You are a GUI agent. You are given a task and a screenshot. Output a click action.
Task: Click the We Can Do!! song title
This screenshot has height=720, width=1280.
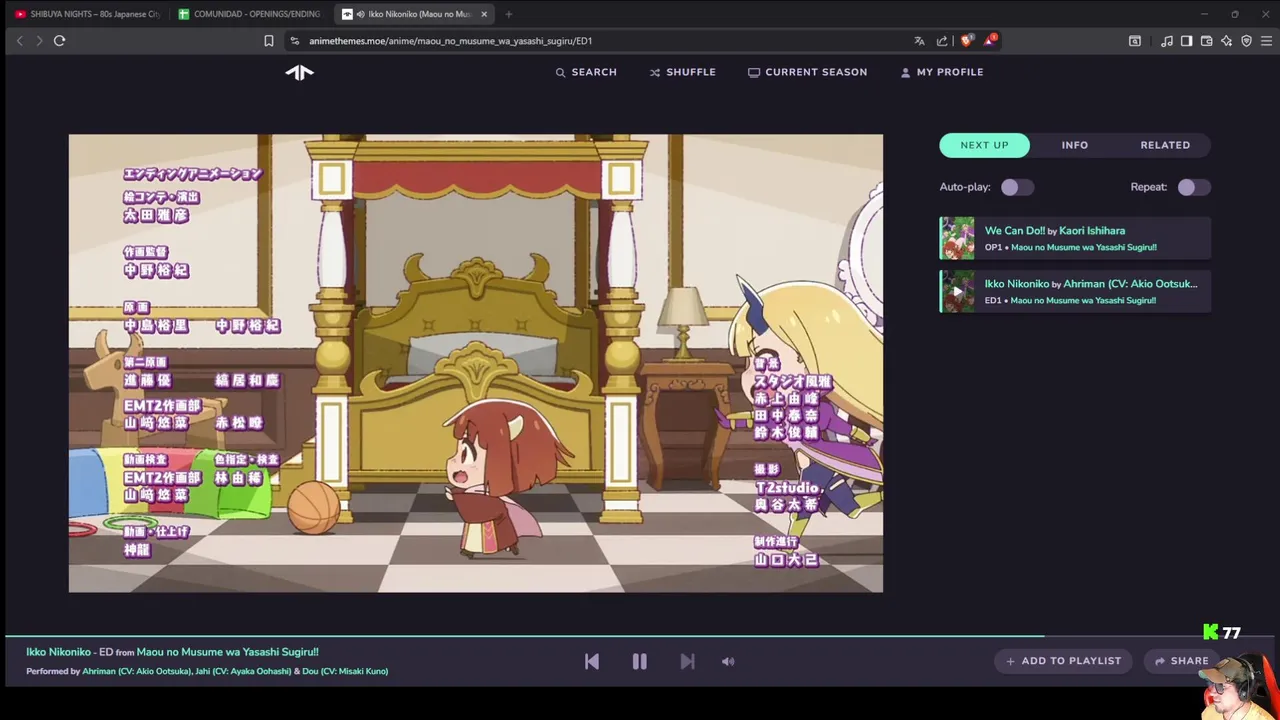pos(1015,231)
